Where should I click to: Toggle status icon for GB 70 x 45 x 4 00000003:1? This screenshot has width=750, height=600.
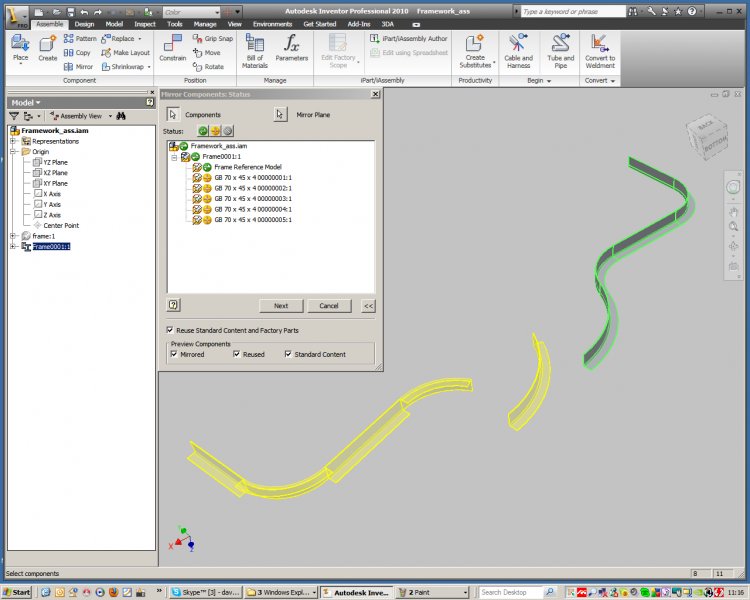pos(207,199)
